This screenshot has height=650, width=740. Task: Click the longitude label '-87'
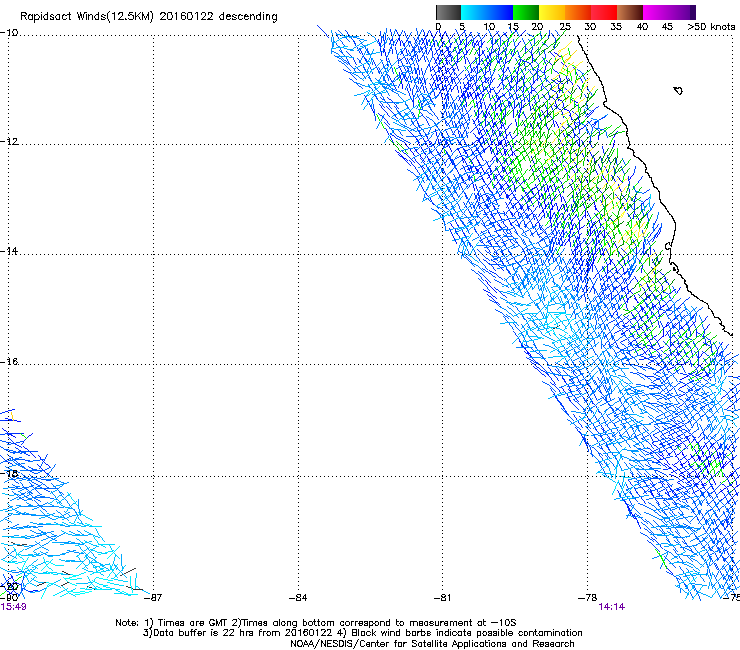tap(152, 598)
